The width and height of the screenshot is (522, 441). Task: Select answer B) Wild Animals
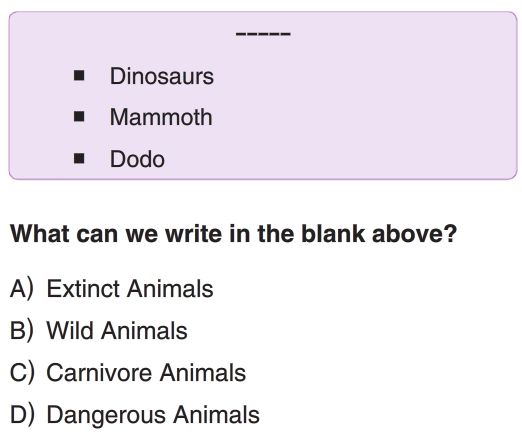(99, 331)
